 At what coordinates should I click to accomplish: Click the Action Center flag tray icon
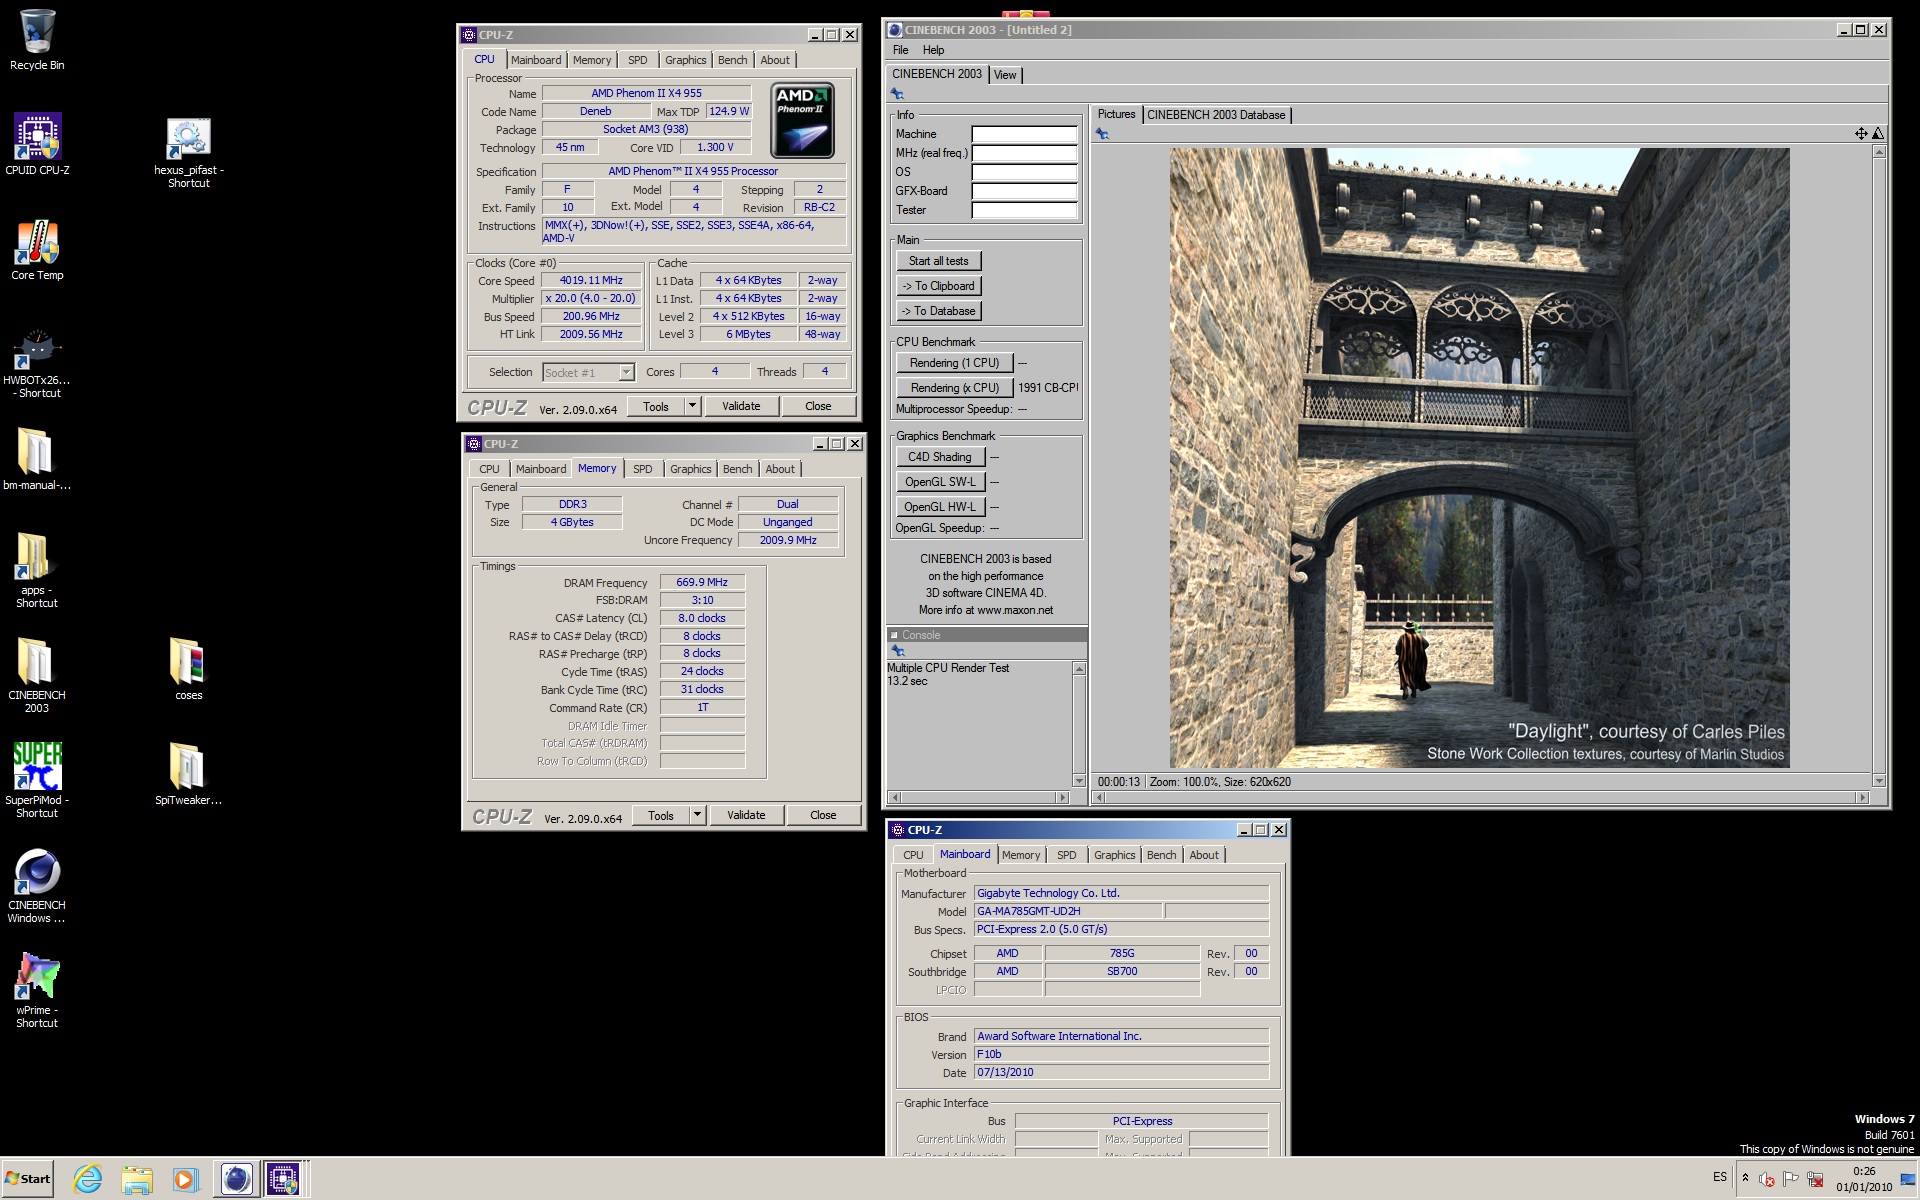pos(1791,1179)
